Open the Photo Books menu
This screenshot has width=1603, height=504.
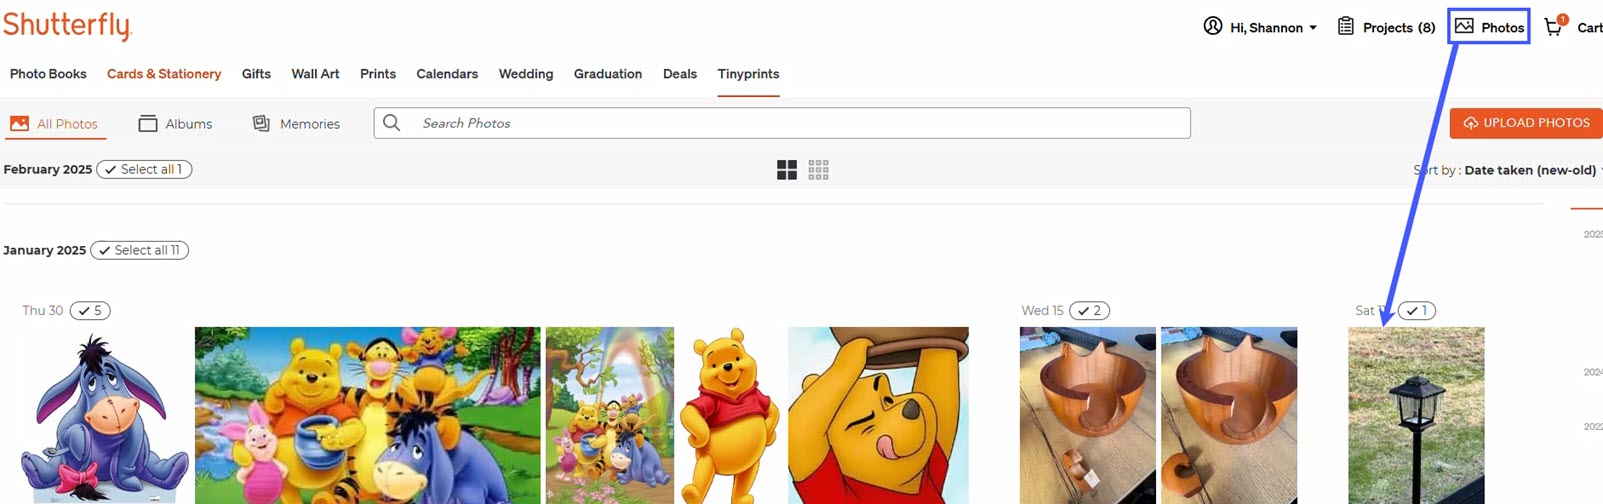click(48, 74)
